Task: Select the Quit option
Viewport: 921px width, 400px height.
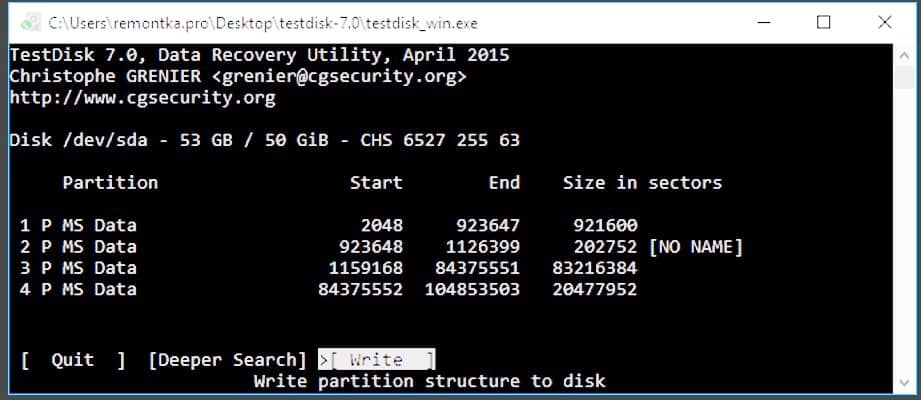Action: pyautogui.click(x=73, y=360)
